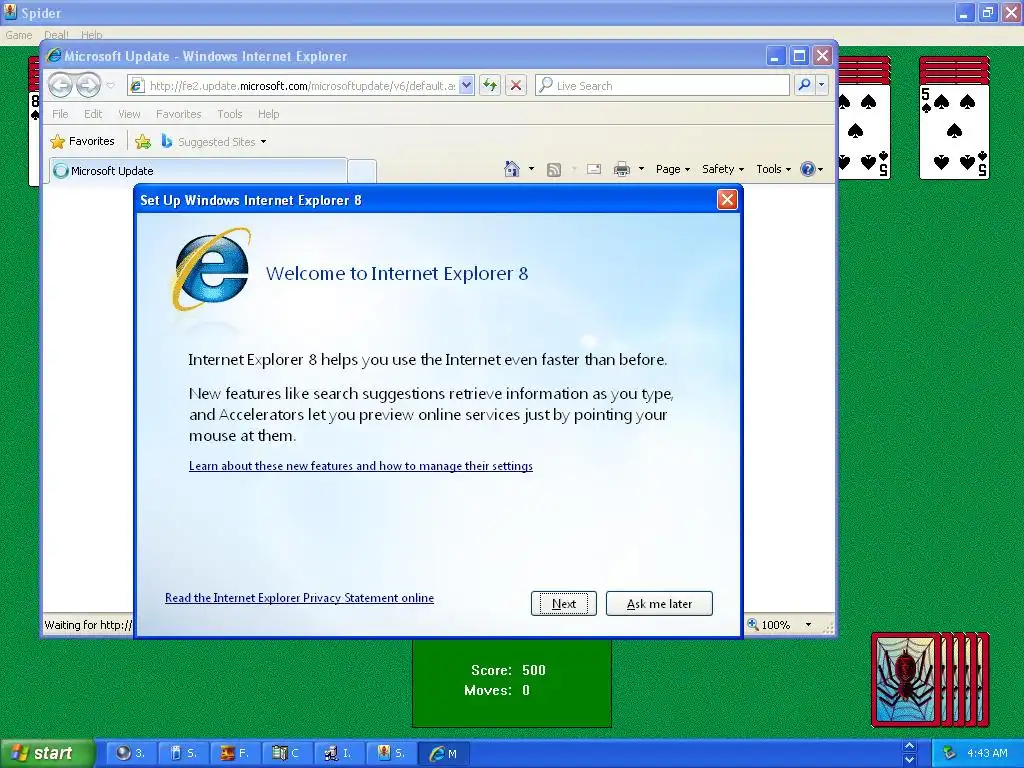Switch to taskbar item labeled I.

tap(338, 753)
